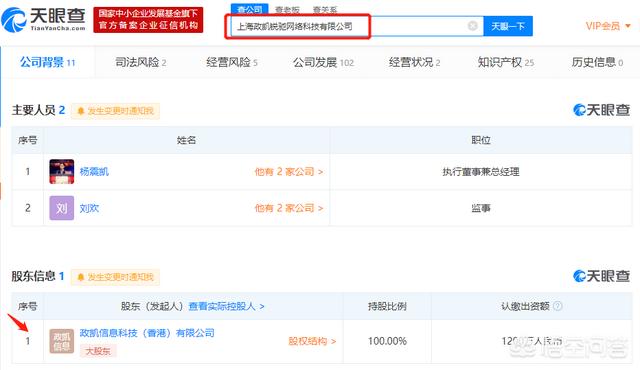Open 查看实际控股人 link

pyautogui.click(x=227, y=306)
